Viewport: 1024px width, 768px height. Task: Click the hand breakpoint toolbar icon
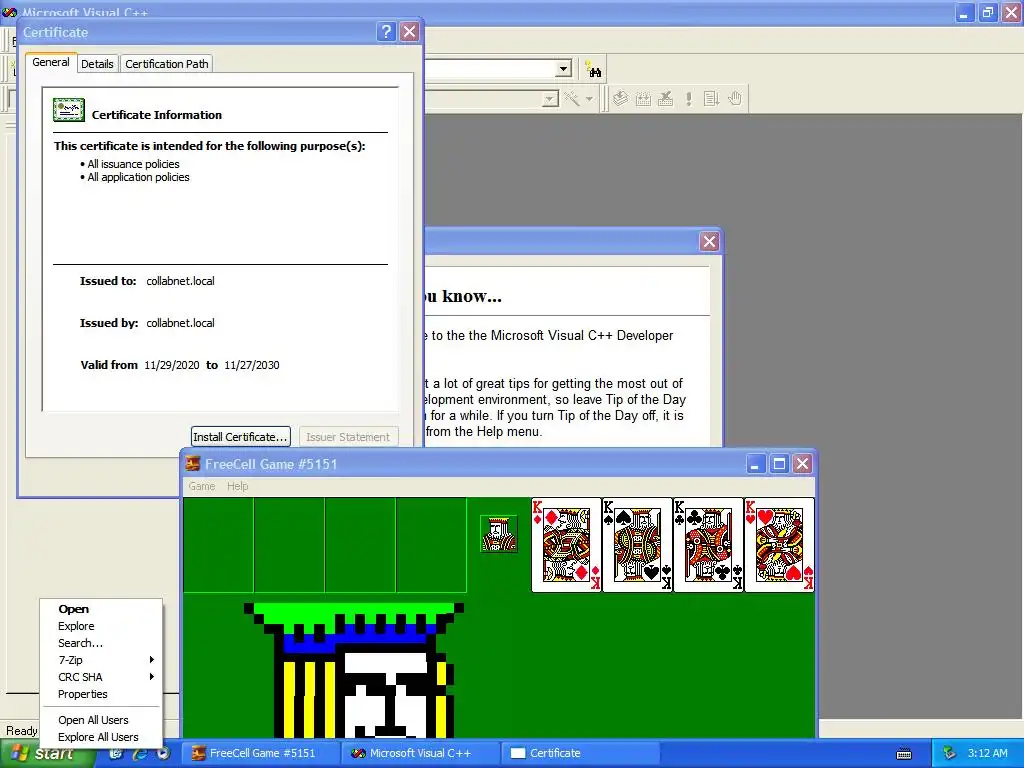pos(735,99)
